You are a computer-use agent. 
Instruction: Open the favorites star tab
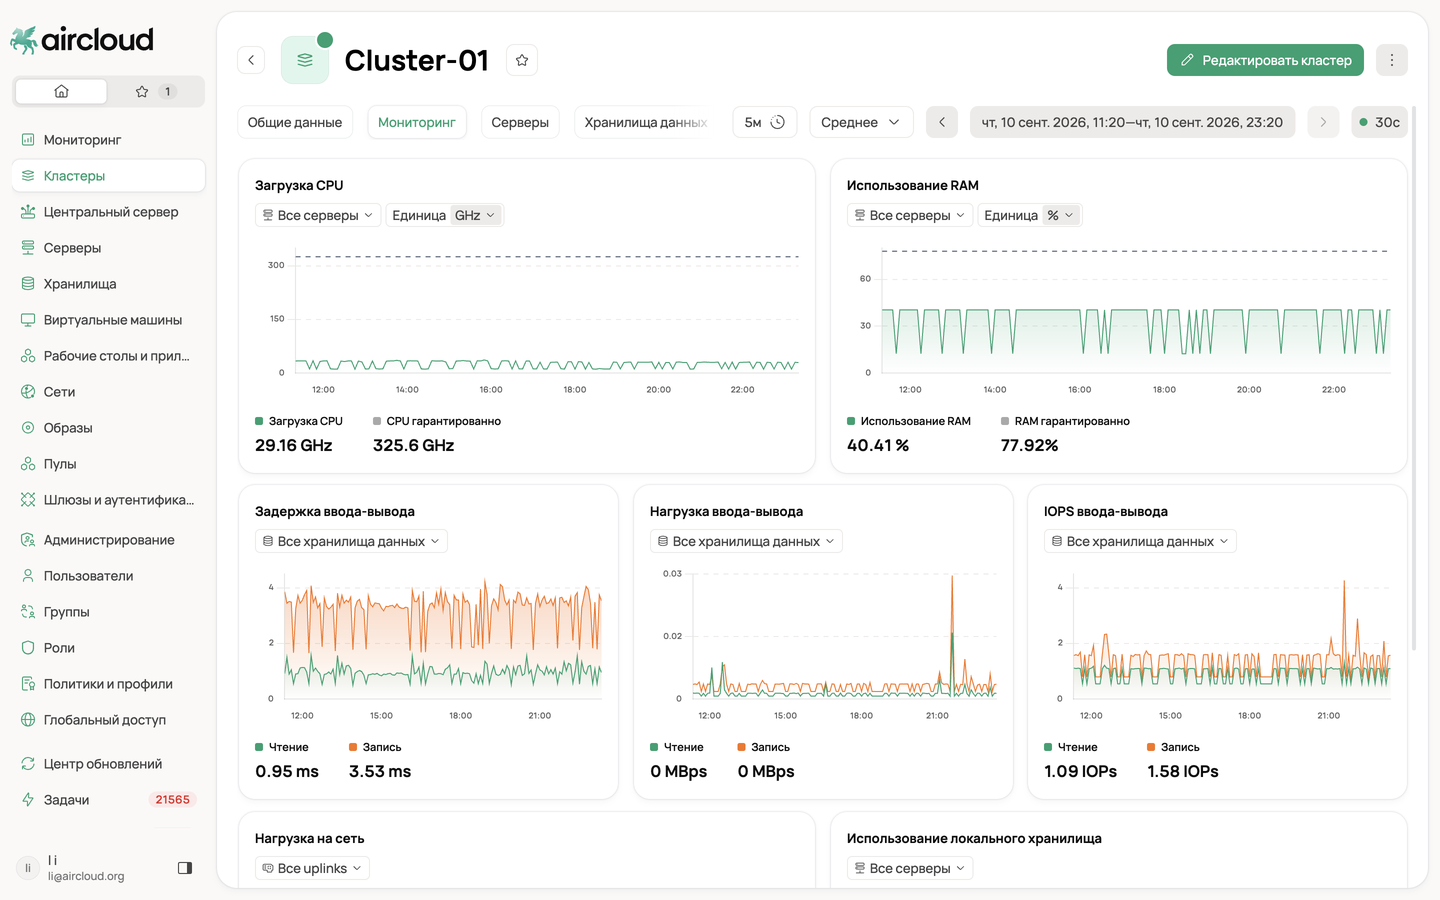155,91
